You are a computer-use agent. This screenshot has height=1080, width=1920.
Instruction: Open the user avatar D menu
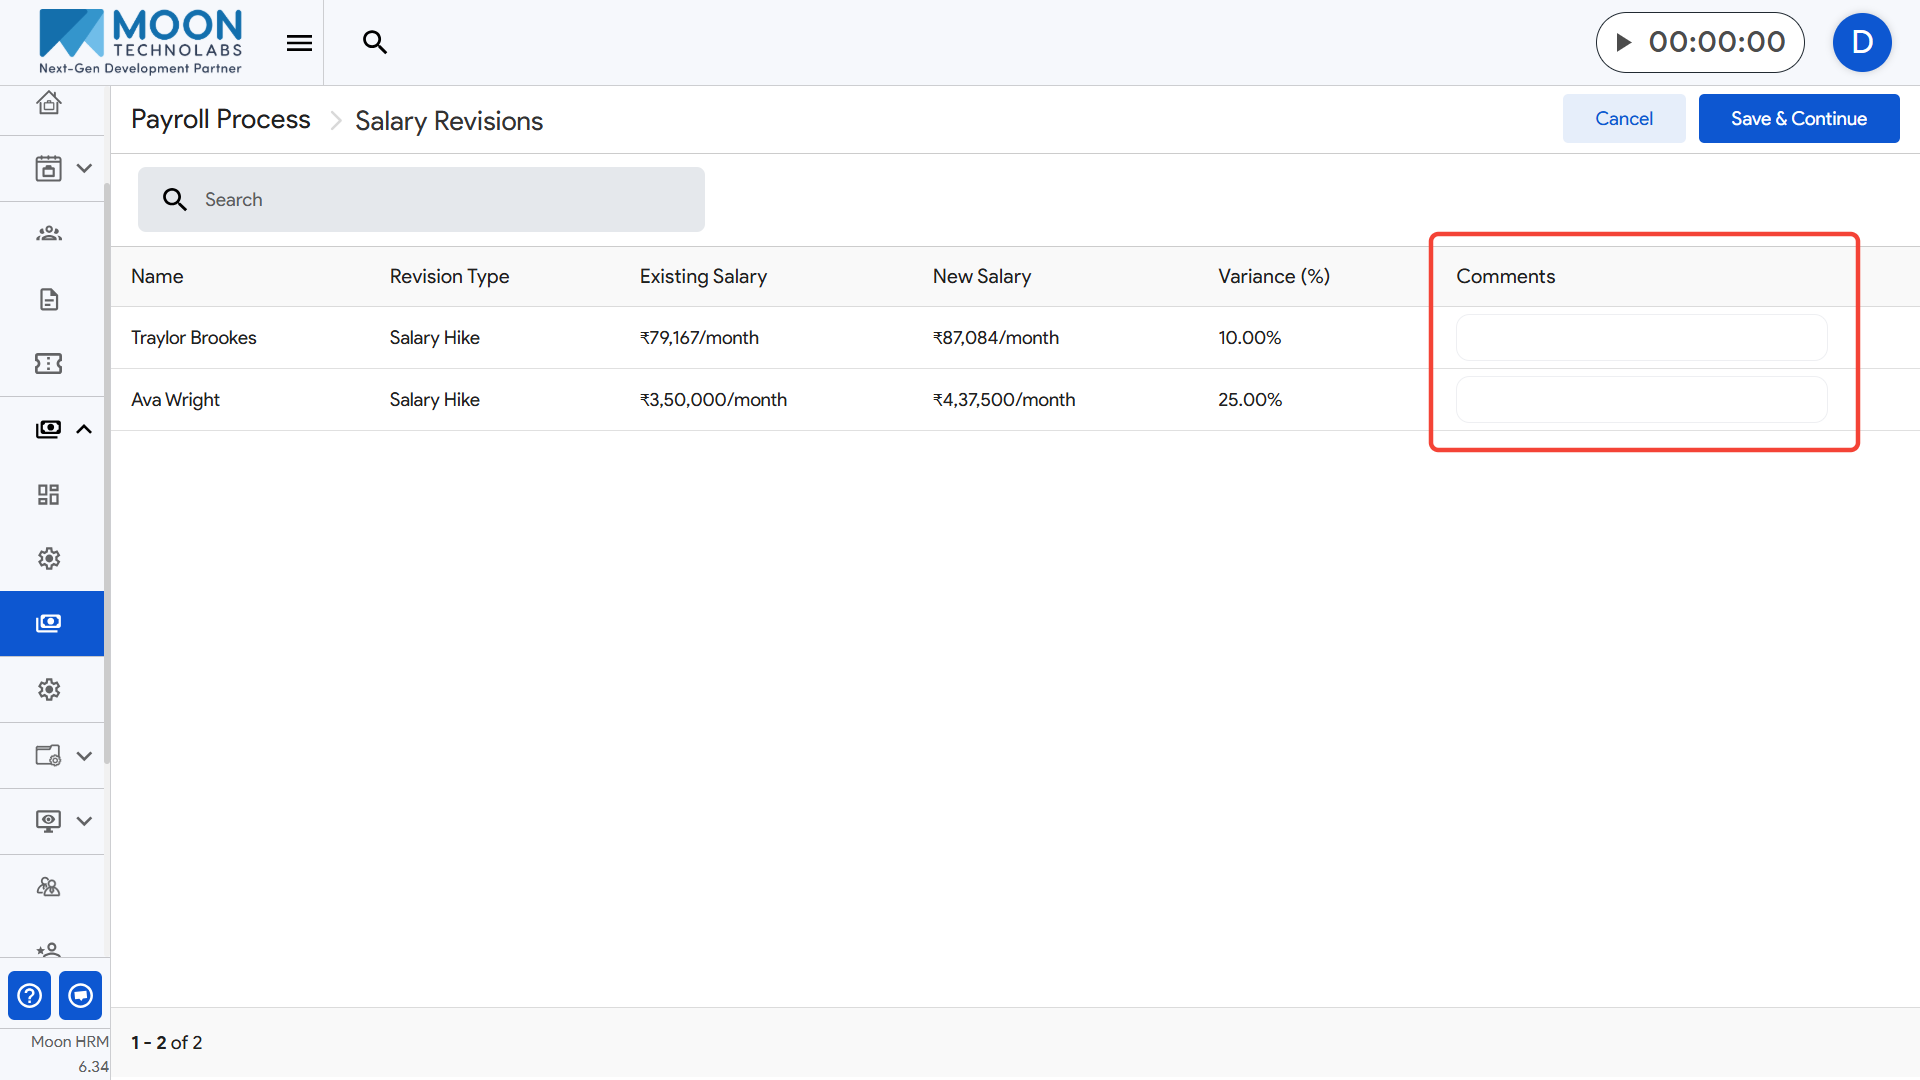pyautogui.click(x=1861, y=42)
